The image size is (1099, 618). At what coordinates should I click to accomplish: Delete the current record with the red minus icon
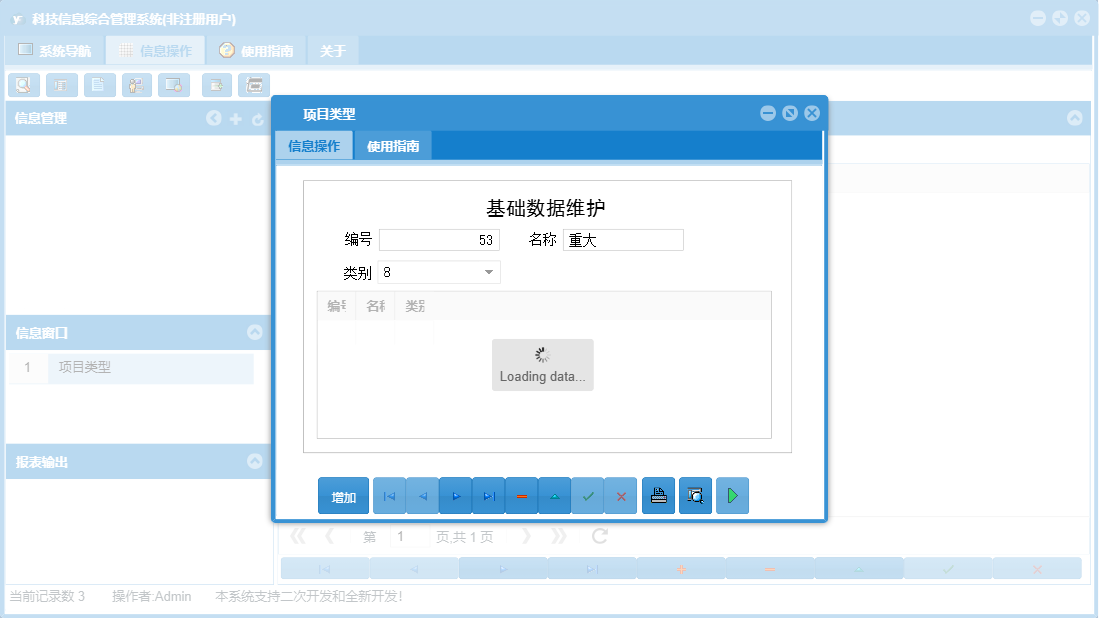[x=521, y=495]
